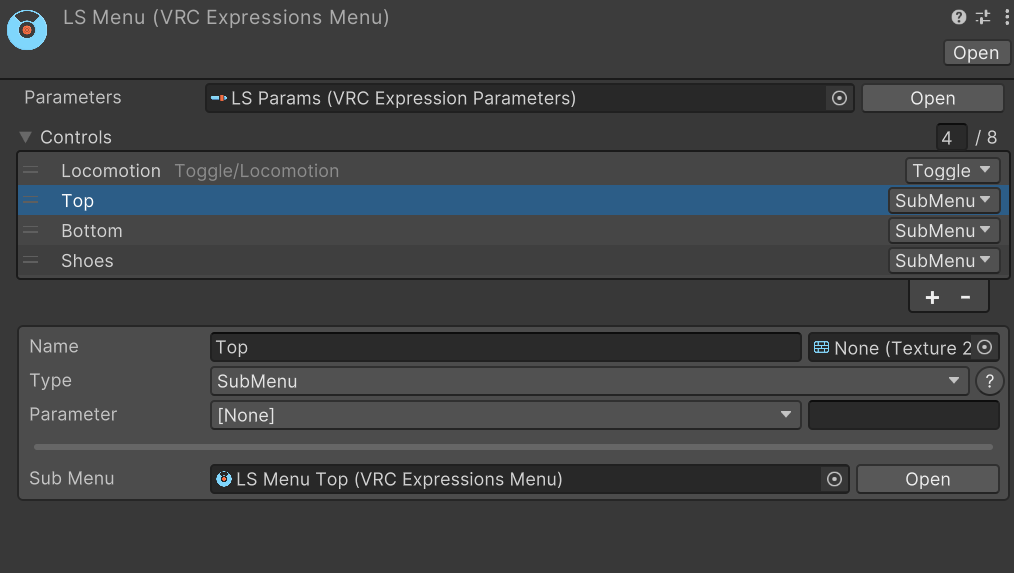Collapse the Controls foldout triangle
The height and width of the screenshot is (573, 1014).
pos(26,137)
